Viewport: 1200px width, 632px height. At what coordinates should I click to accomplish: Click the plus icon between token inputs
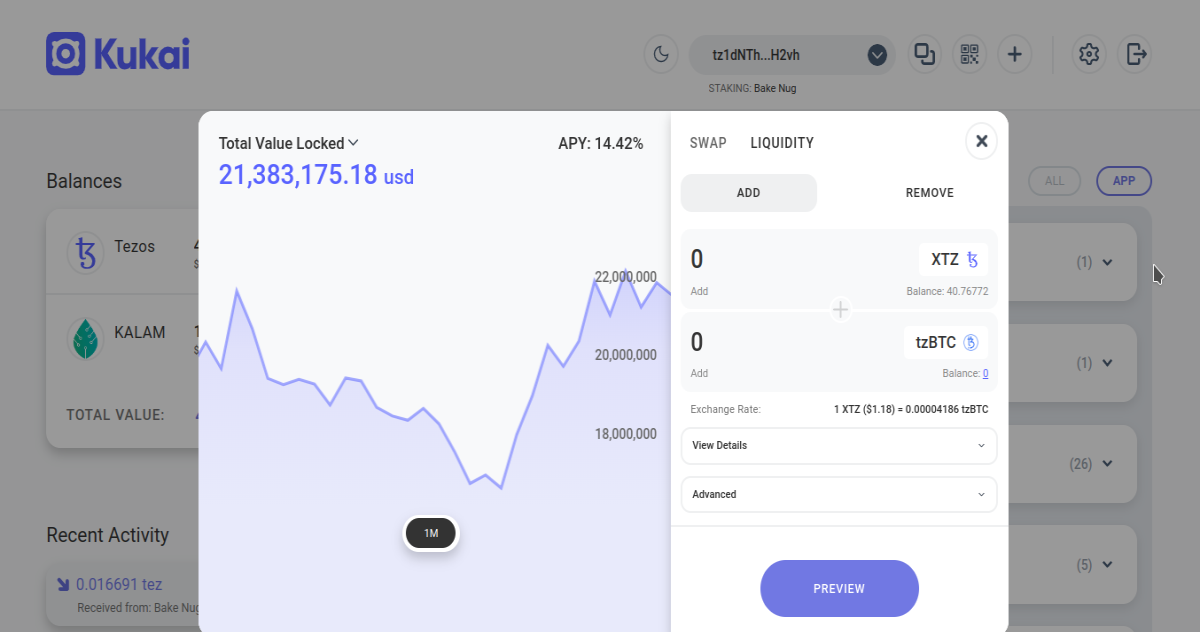(x=840, y=310)
